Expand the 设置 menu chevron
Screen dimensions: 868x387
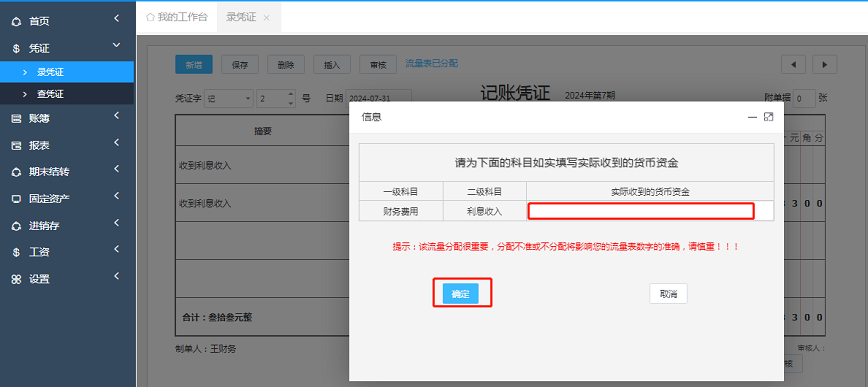click(116, 276)
